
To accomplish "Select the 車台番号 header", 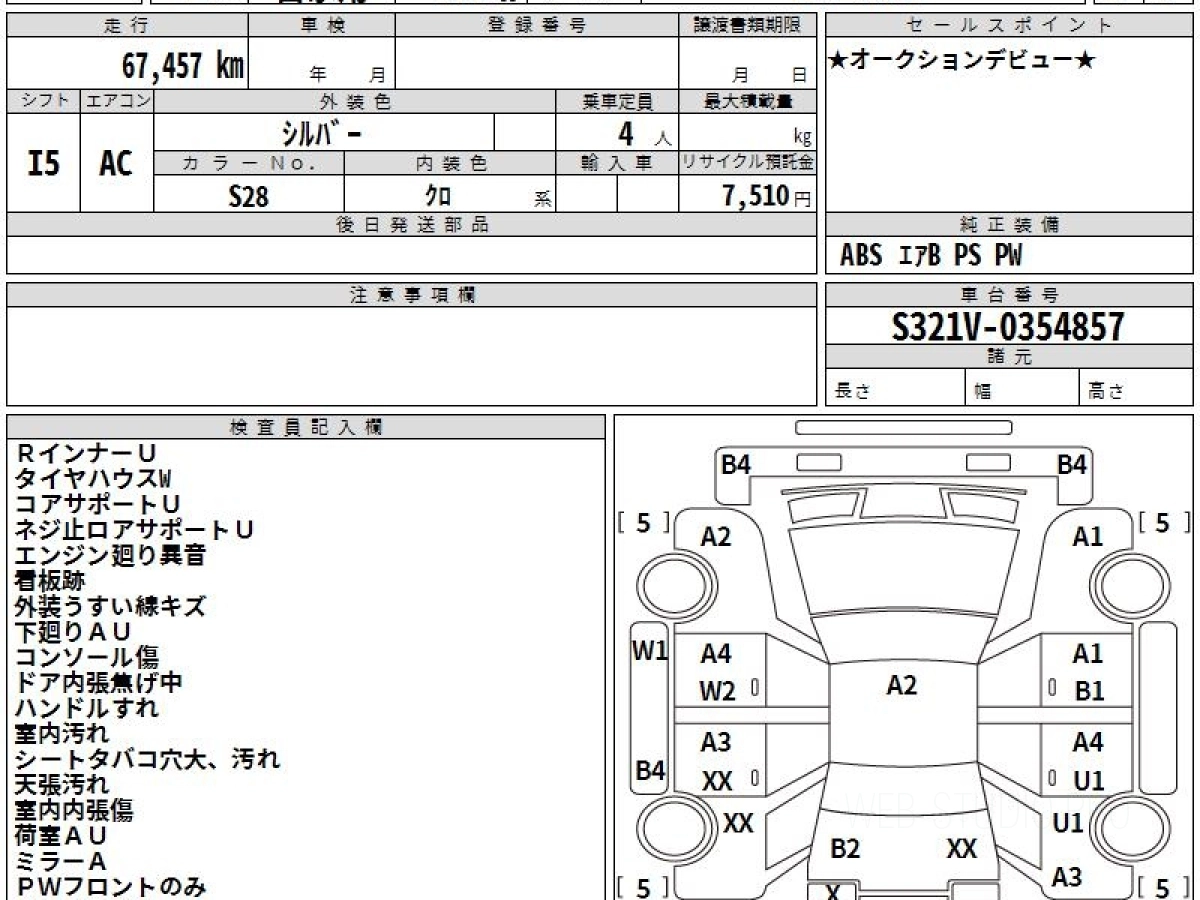I will click(x=1009, y=294).
